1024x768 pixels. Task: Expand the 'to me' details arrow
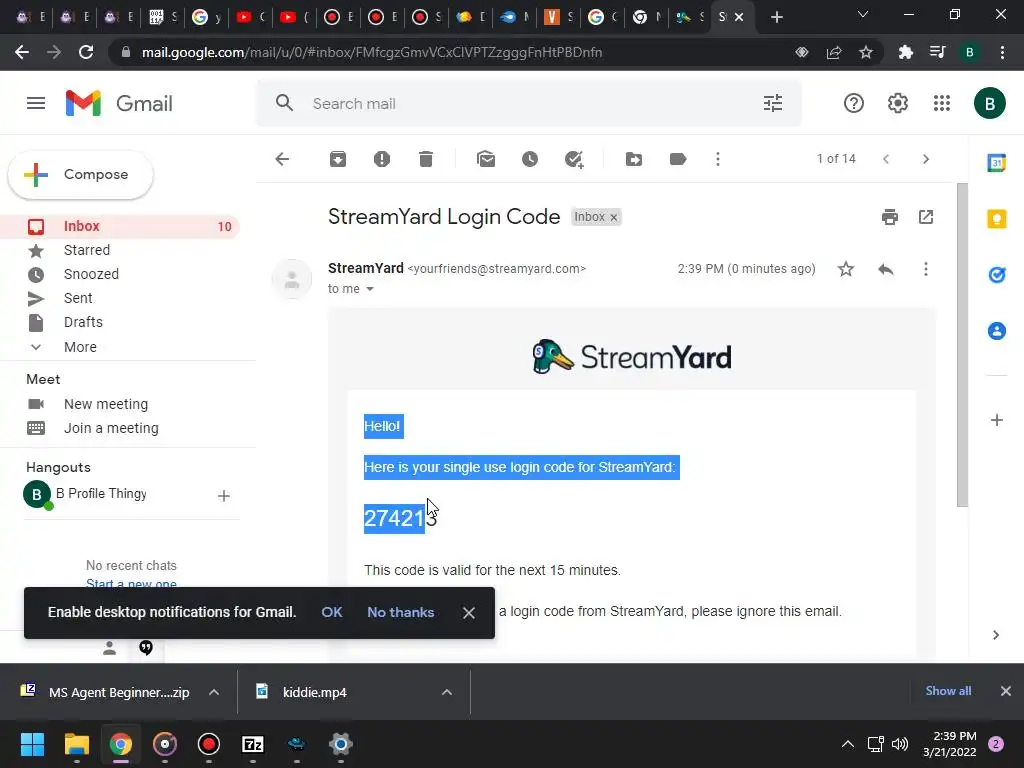(370, 289)
